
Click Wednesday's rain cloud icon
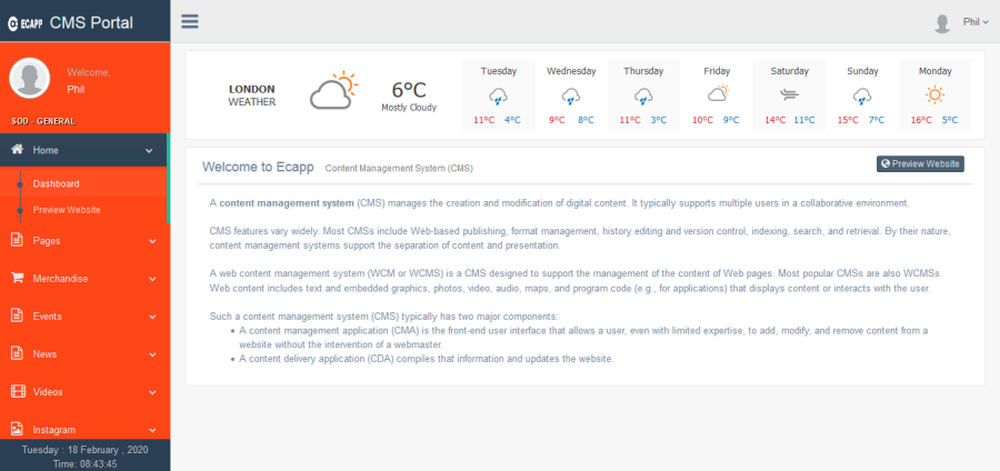pyautogui.click(x=571, y=96)
